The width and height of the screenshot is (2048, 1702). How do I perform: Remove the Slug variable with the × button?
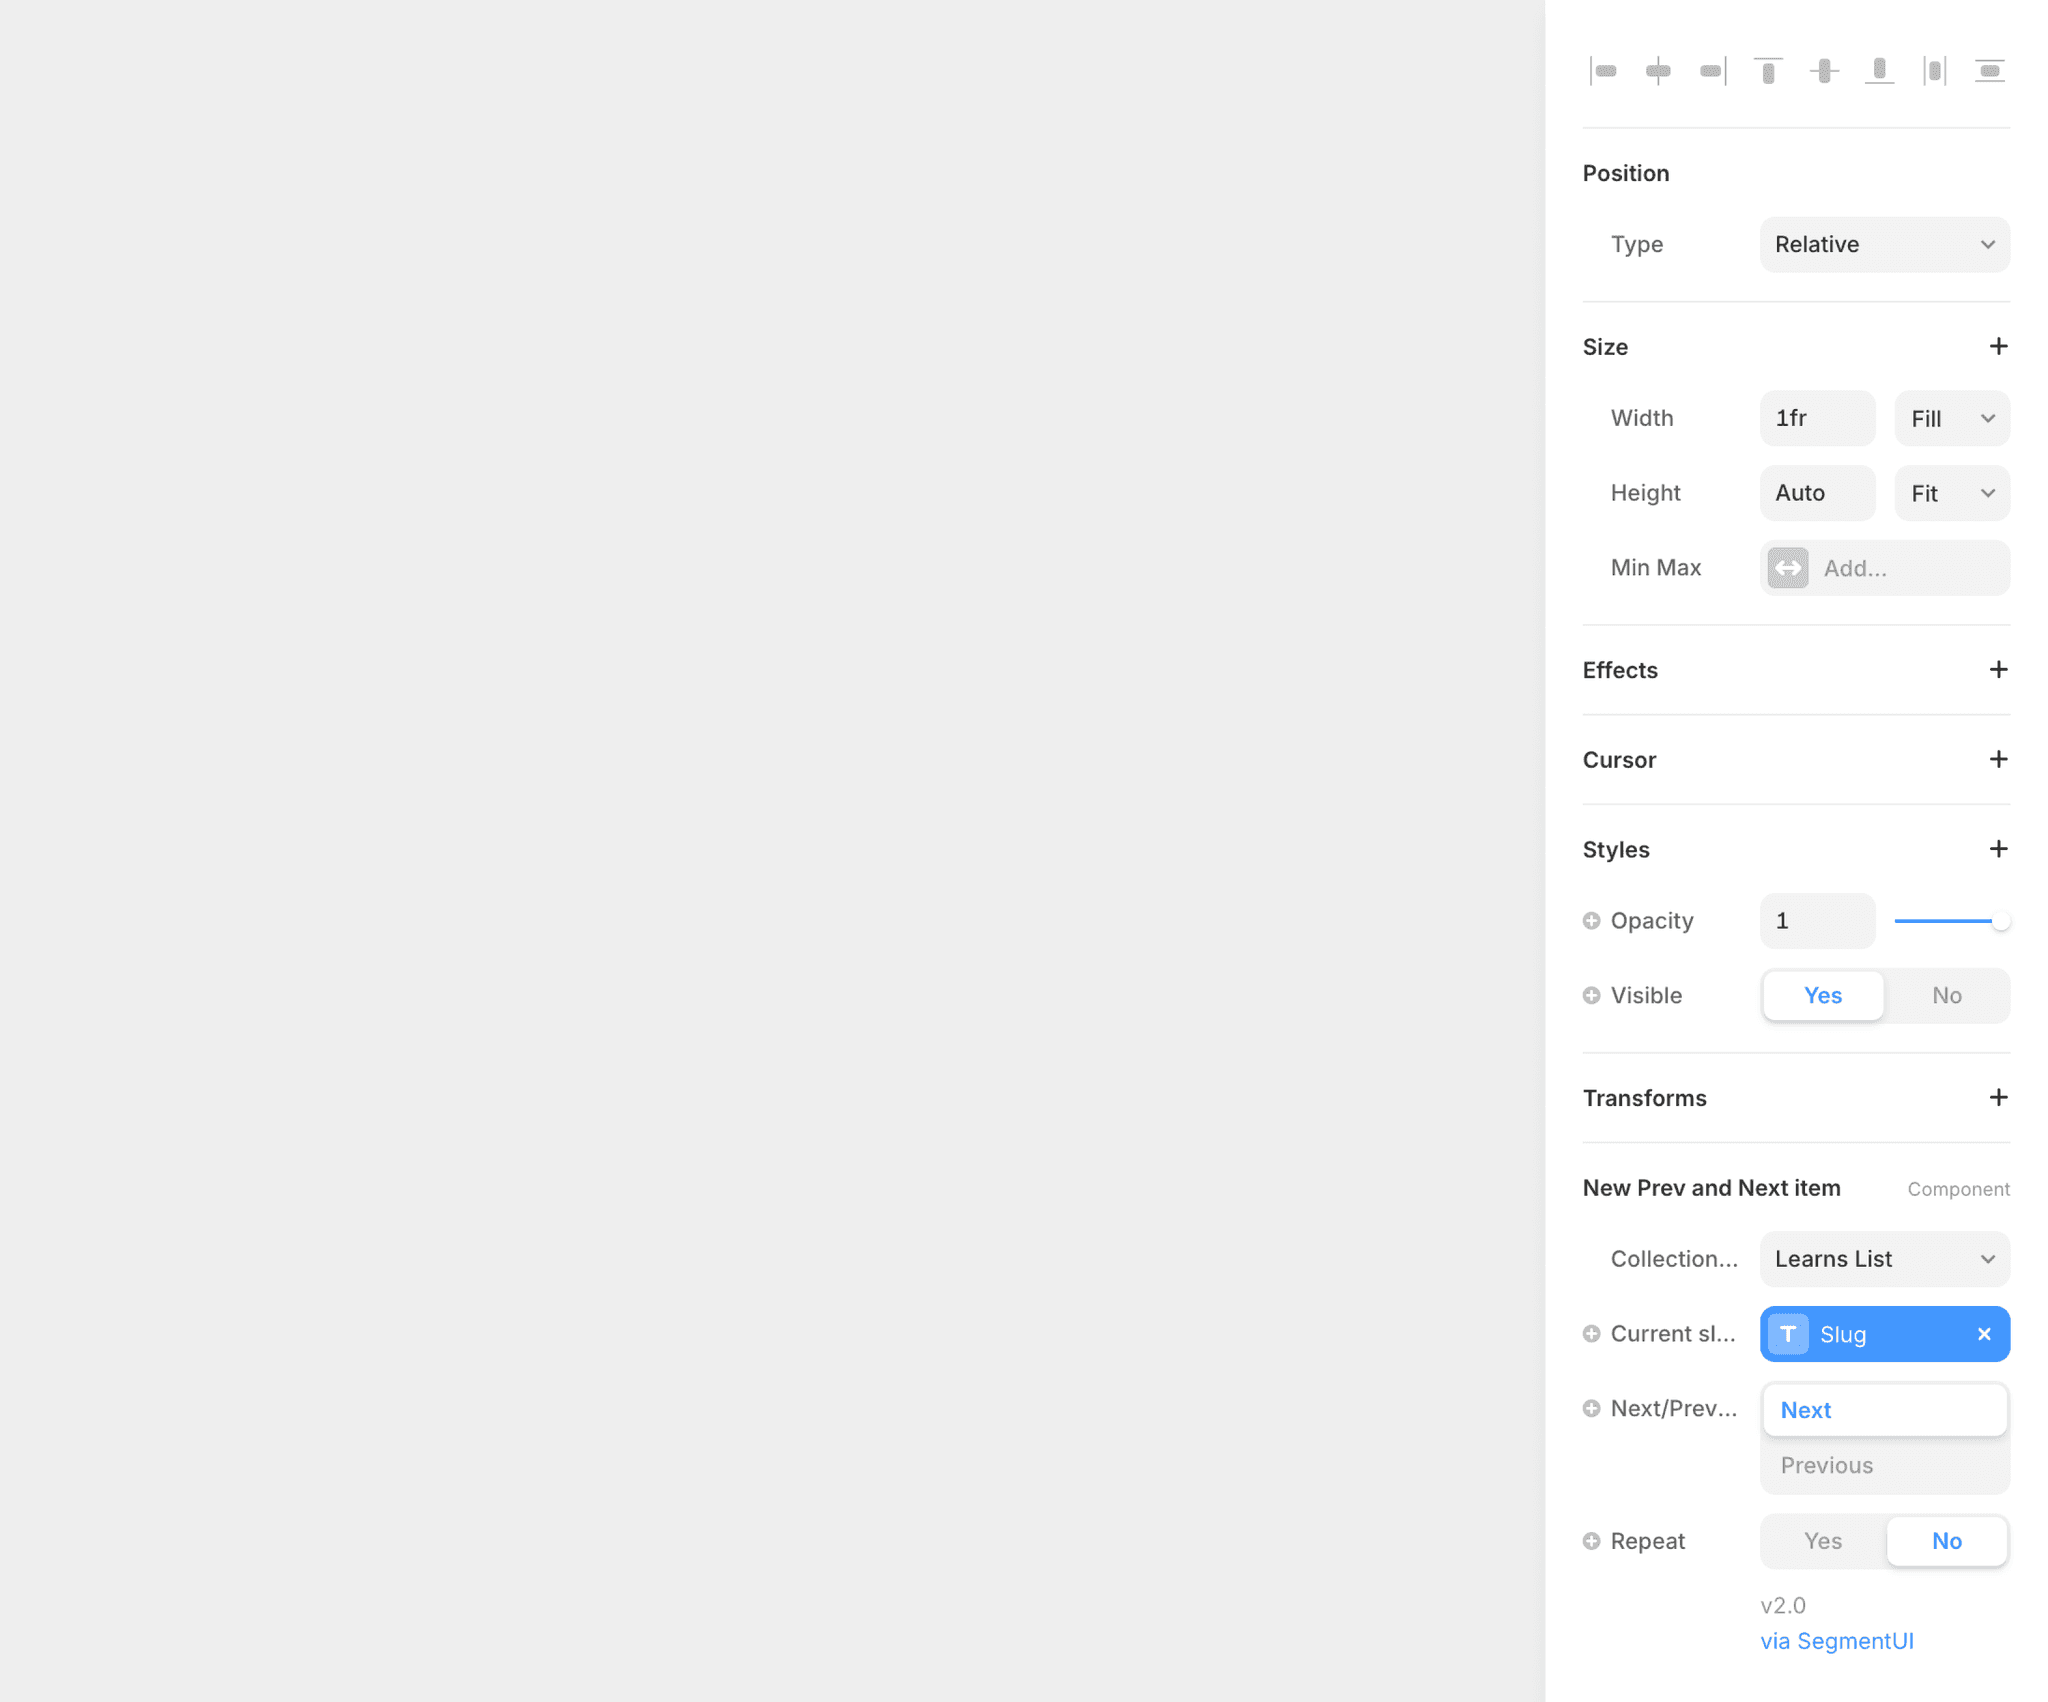coord(1983,1334)
